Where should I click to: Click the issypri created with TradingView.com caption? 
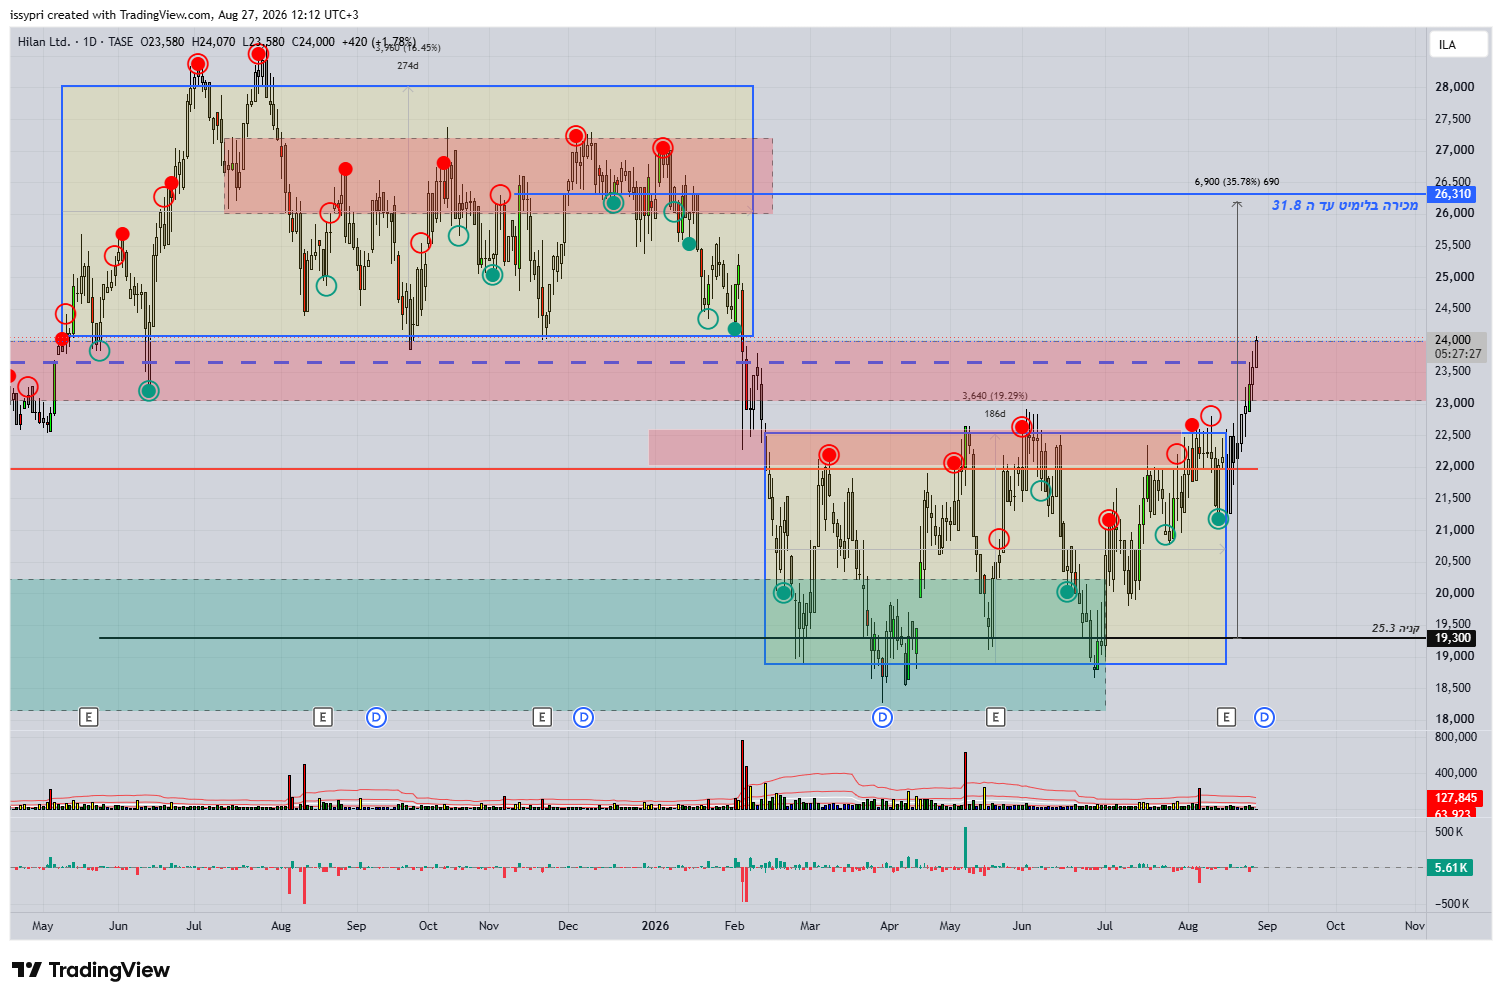[184, 15]
